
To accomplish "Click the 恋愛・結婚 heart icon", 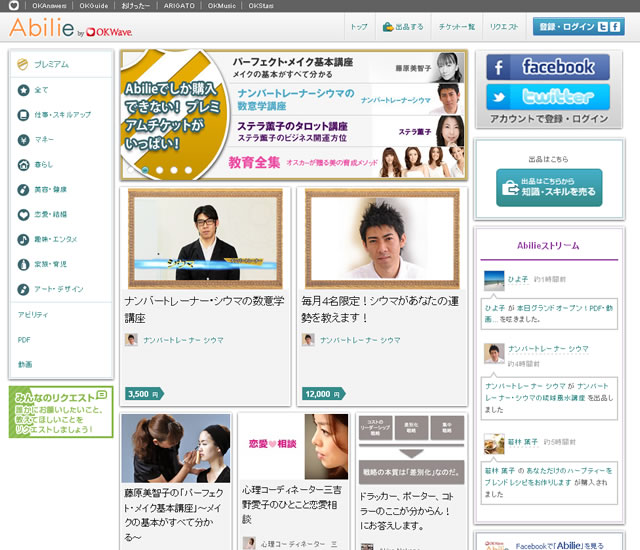I will (x=23, y=214).
